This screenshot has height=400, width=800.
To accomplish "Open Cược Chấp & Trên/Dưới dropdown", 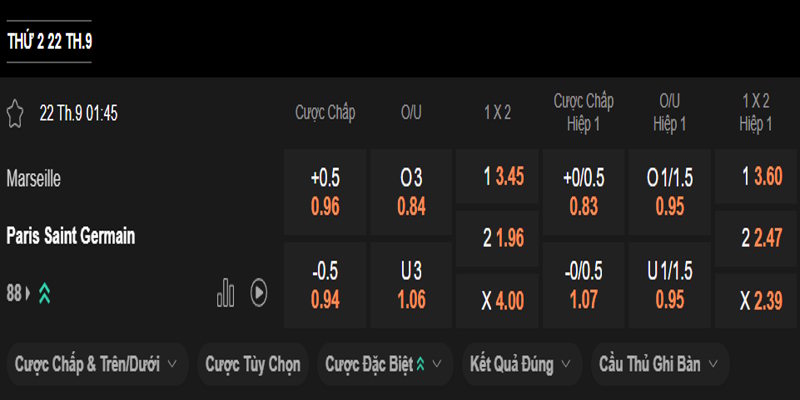I will [x=96, y=365].
